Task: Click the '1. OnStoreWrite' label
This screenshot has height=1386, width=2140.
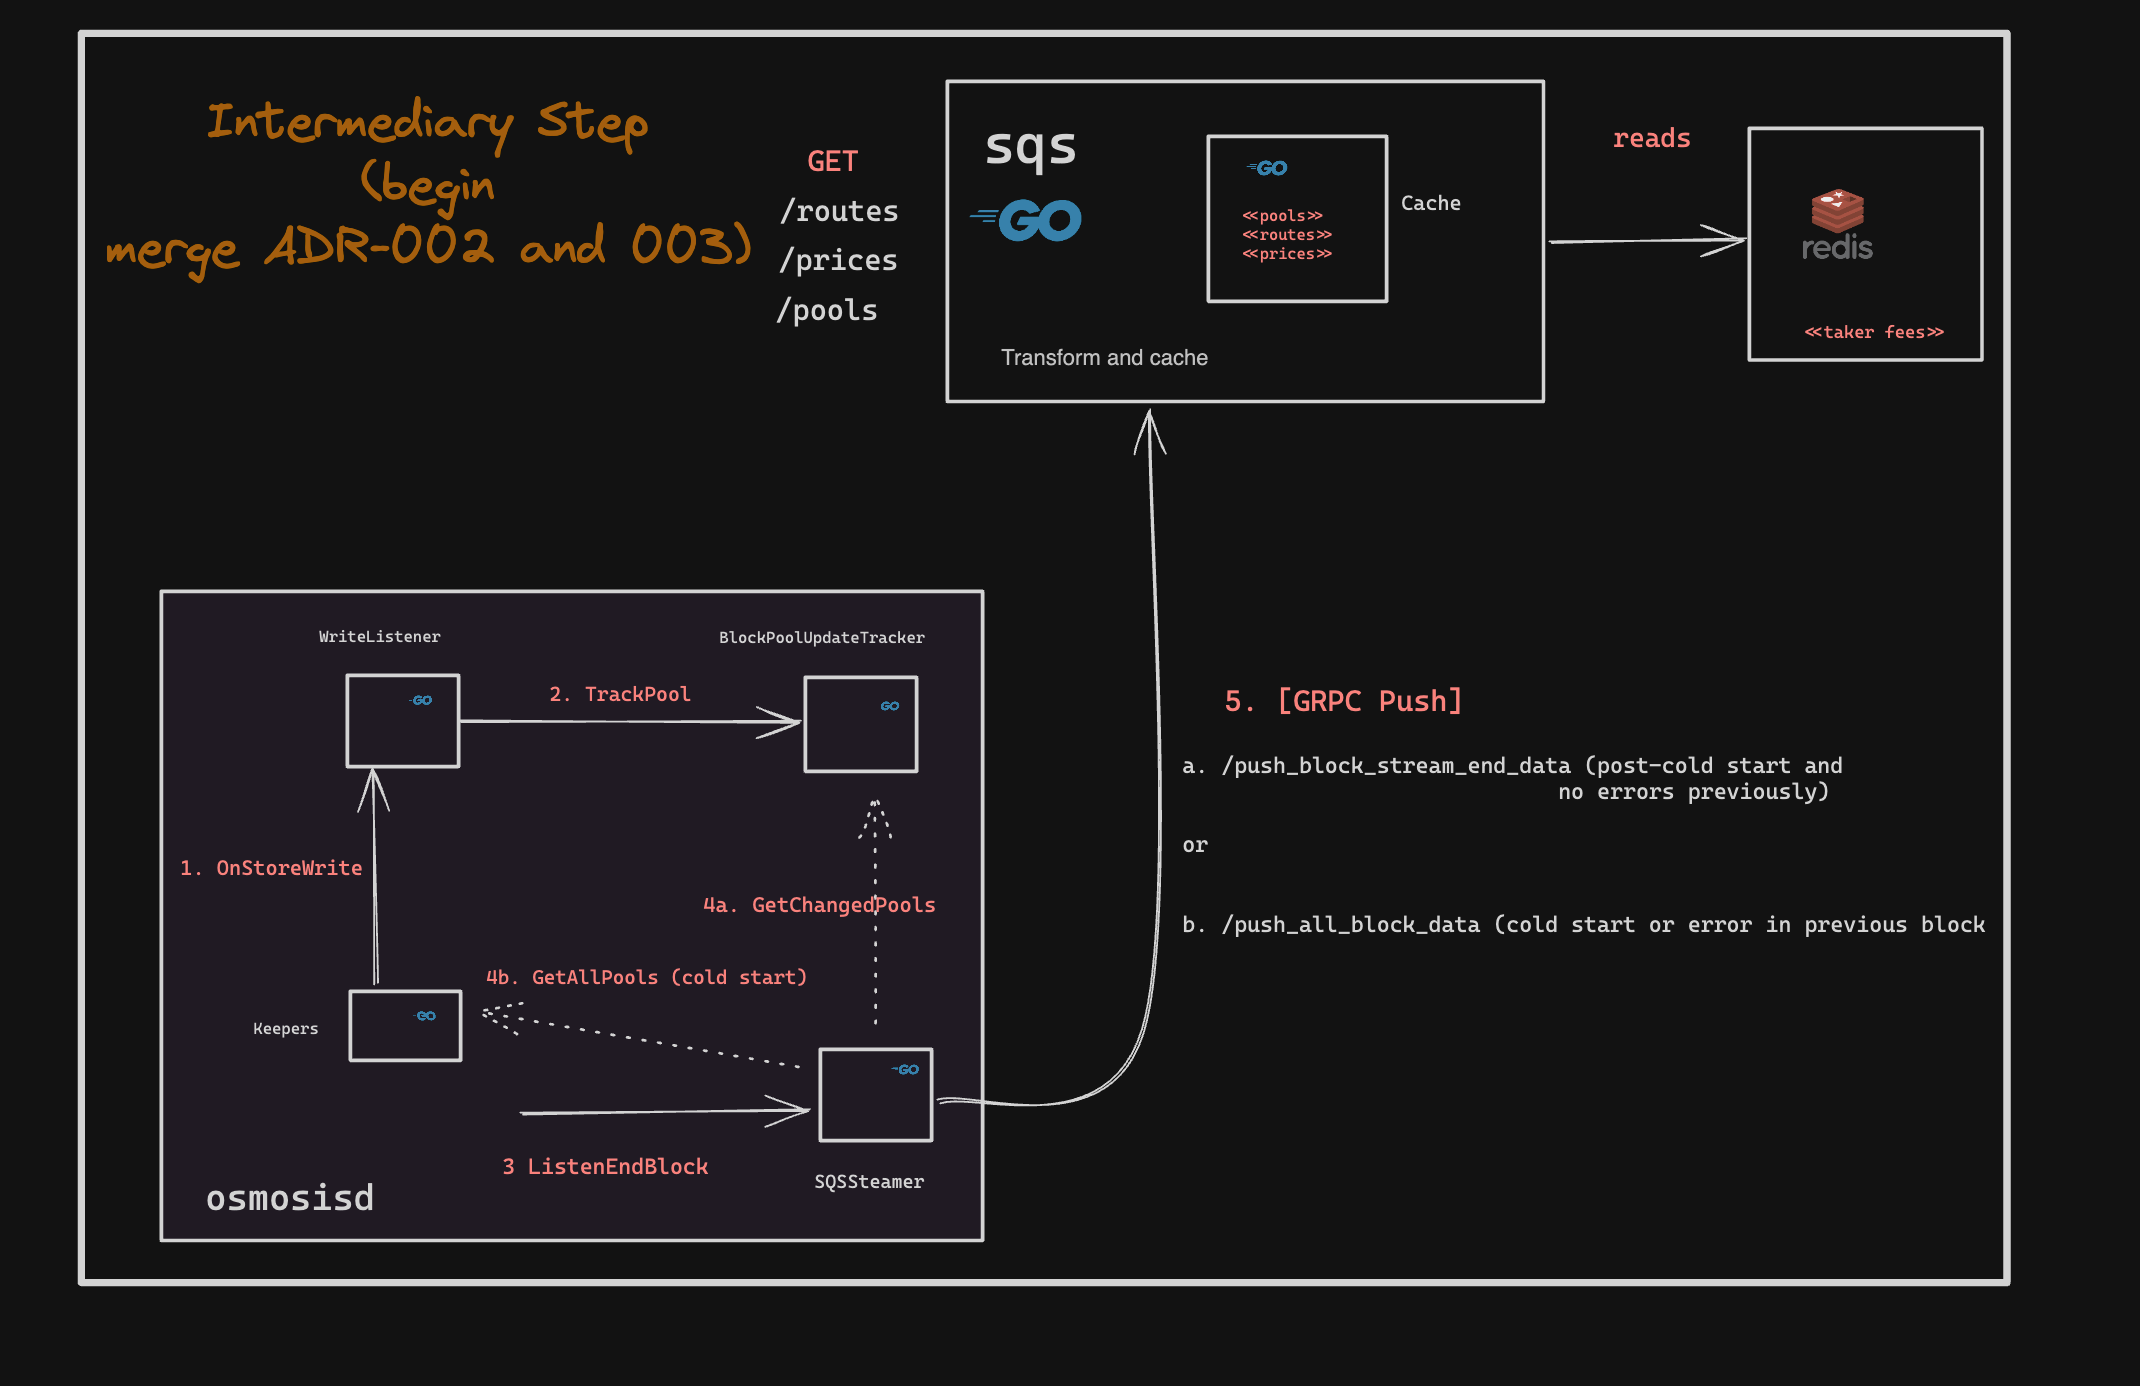Action: tap(271, 868)
